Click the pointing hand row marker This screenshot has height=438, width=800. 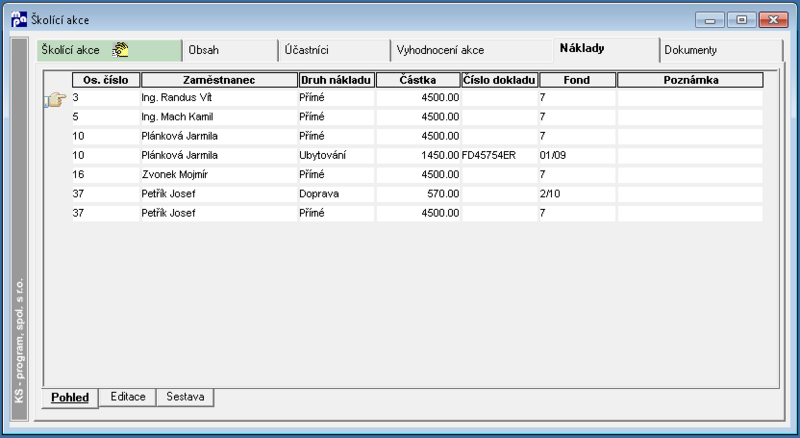click(x=56, y=99)
